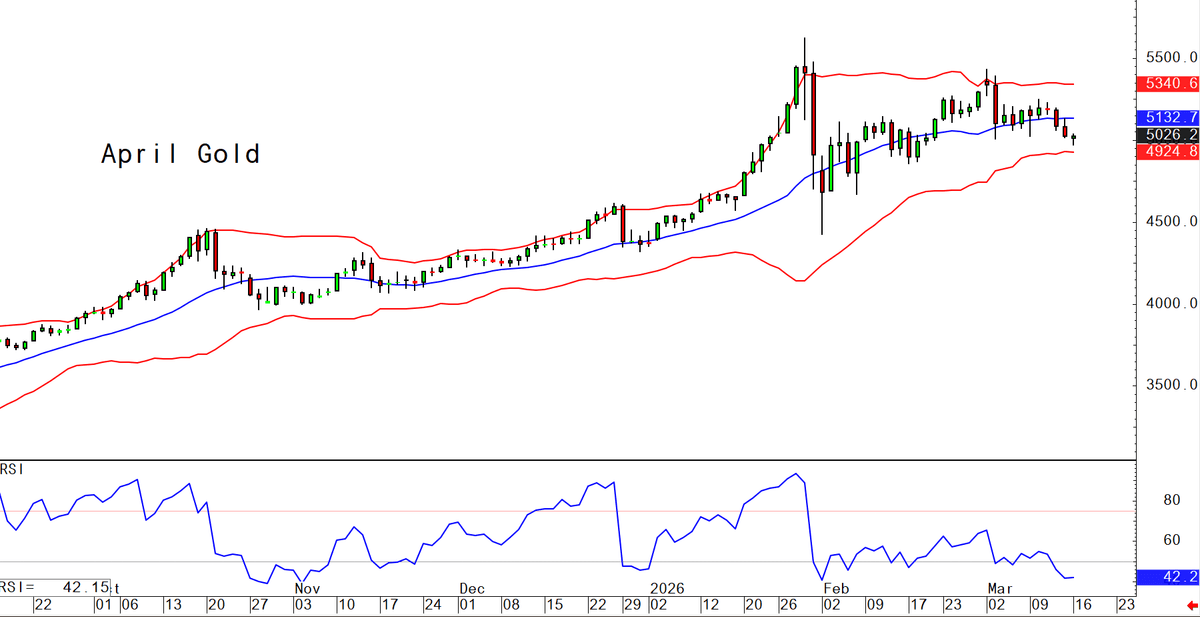
Task: Select the 80 level on RSI axis
Action: click(1173, 500)
